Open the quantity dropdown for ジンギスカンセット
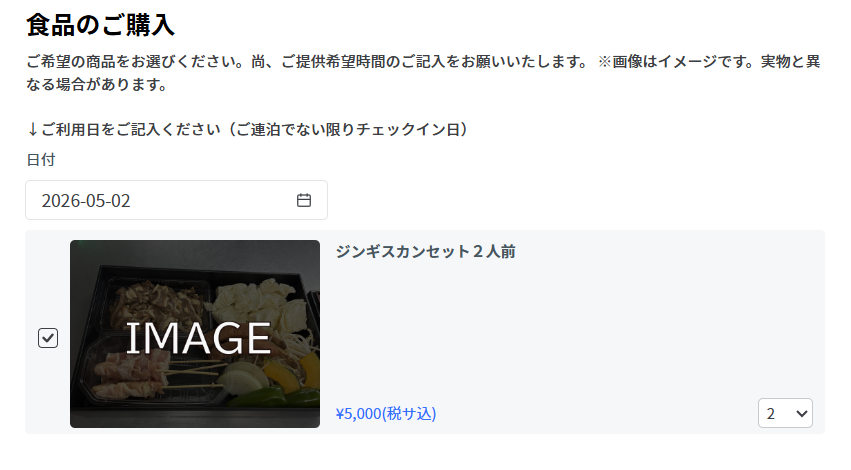This screenshot has height=470, width=851. [785, 413]
